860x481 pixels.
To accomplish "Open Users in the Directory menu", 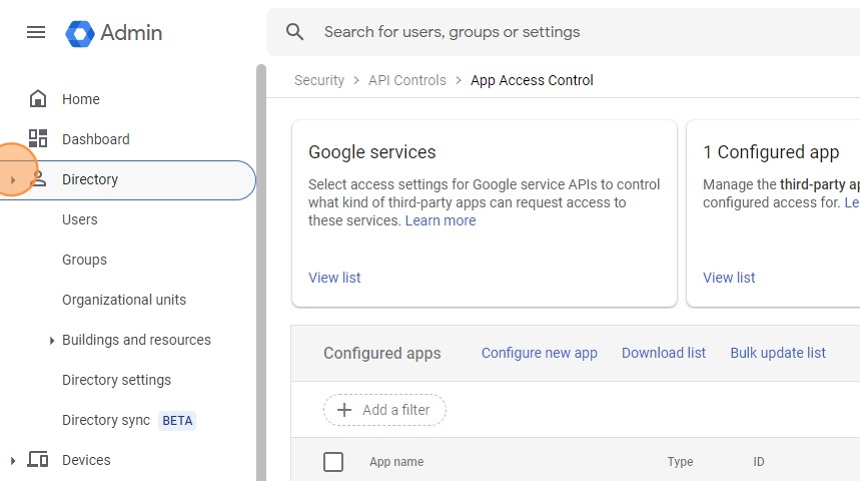I will point(80,220).
